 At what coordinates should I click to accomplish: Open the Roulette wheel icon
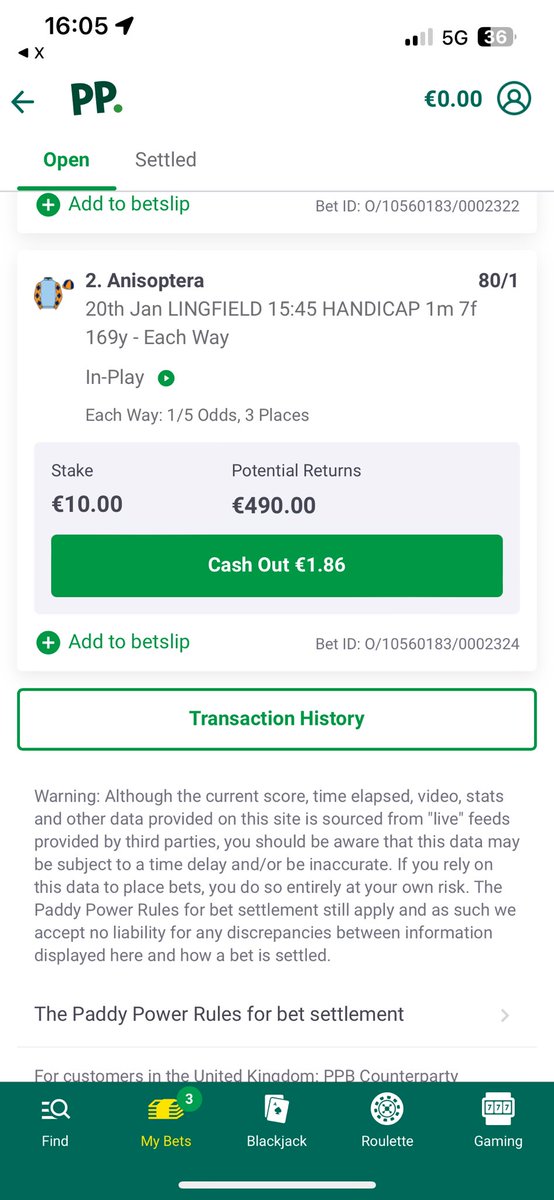[x=387, y=1108]
